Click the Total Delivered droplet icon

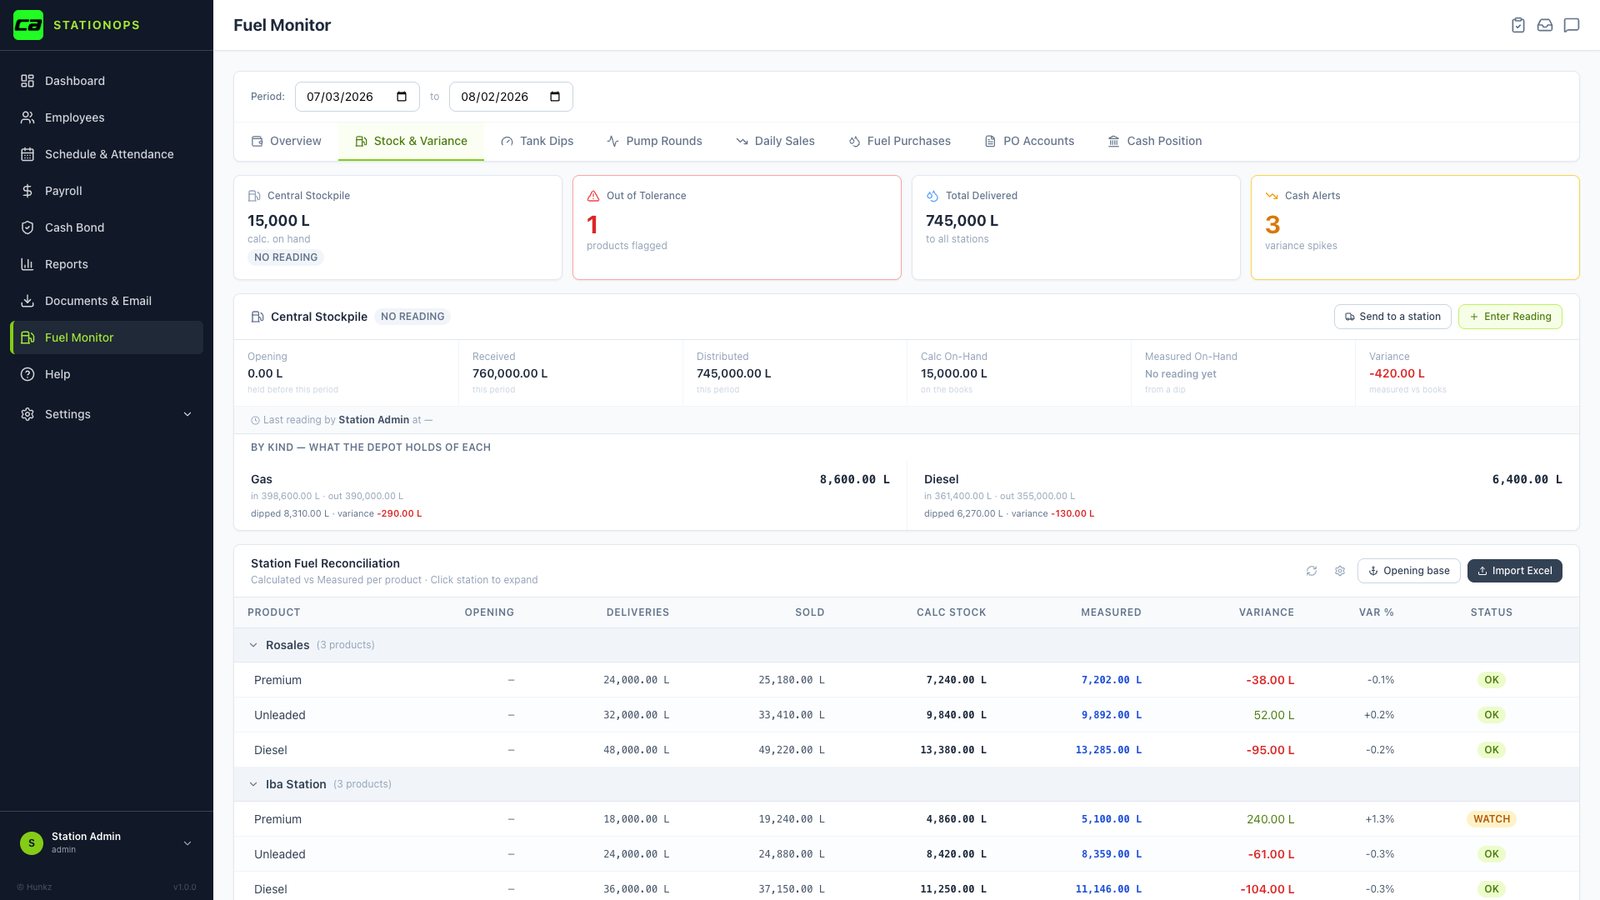(932, 196)
